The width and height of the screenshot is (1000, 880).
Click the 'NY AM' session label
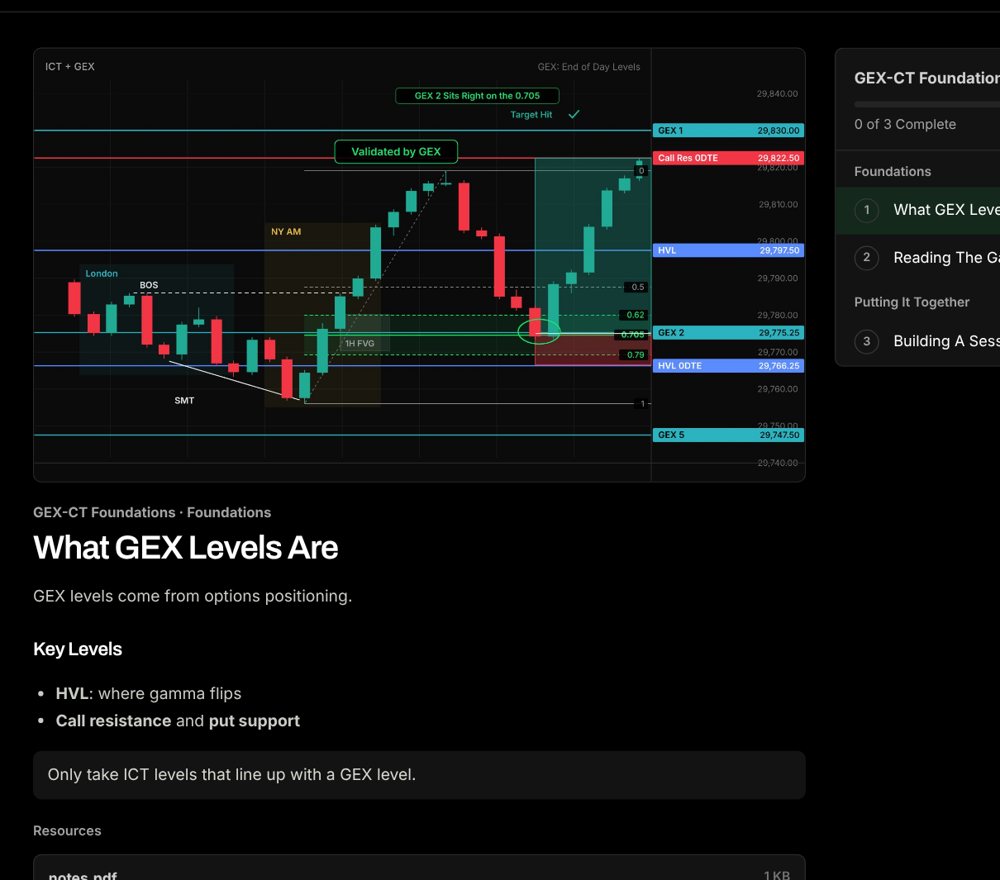point(286,231)
